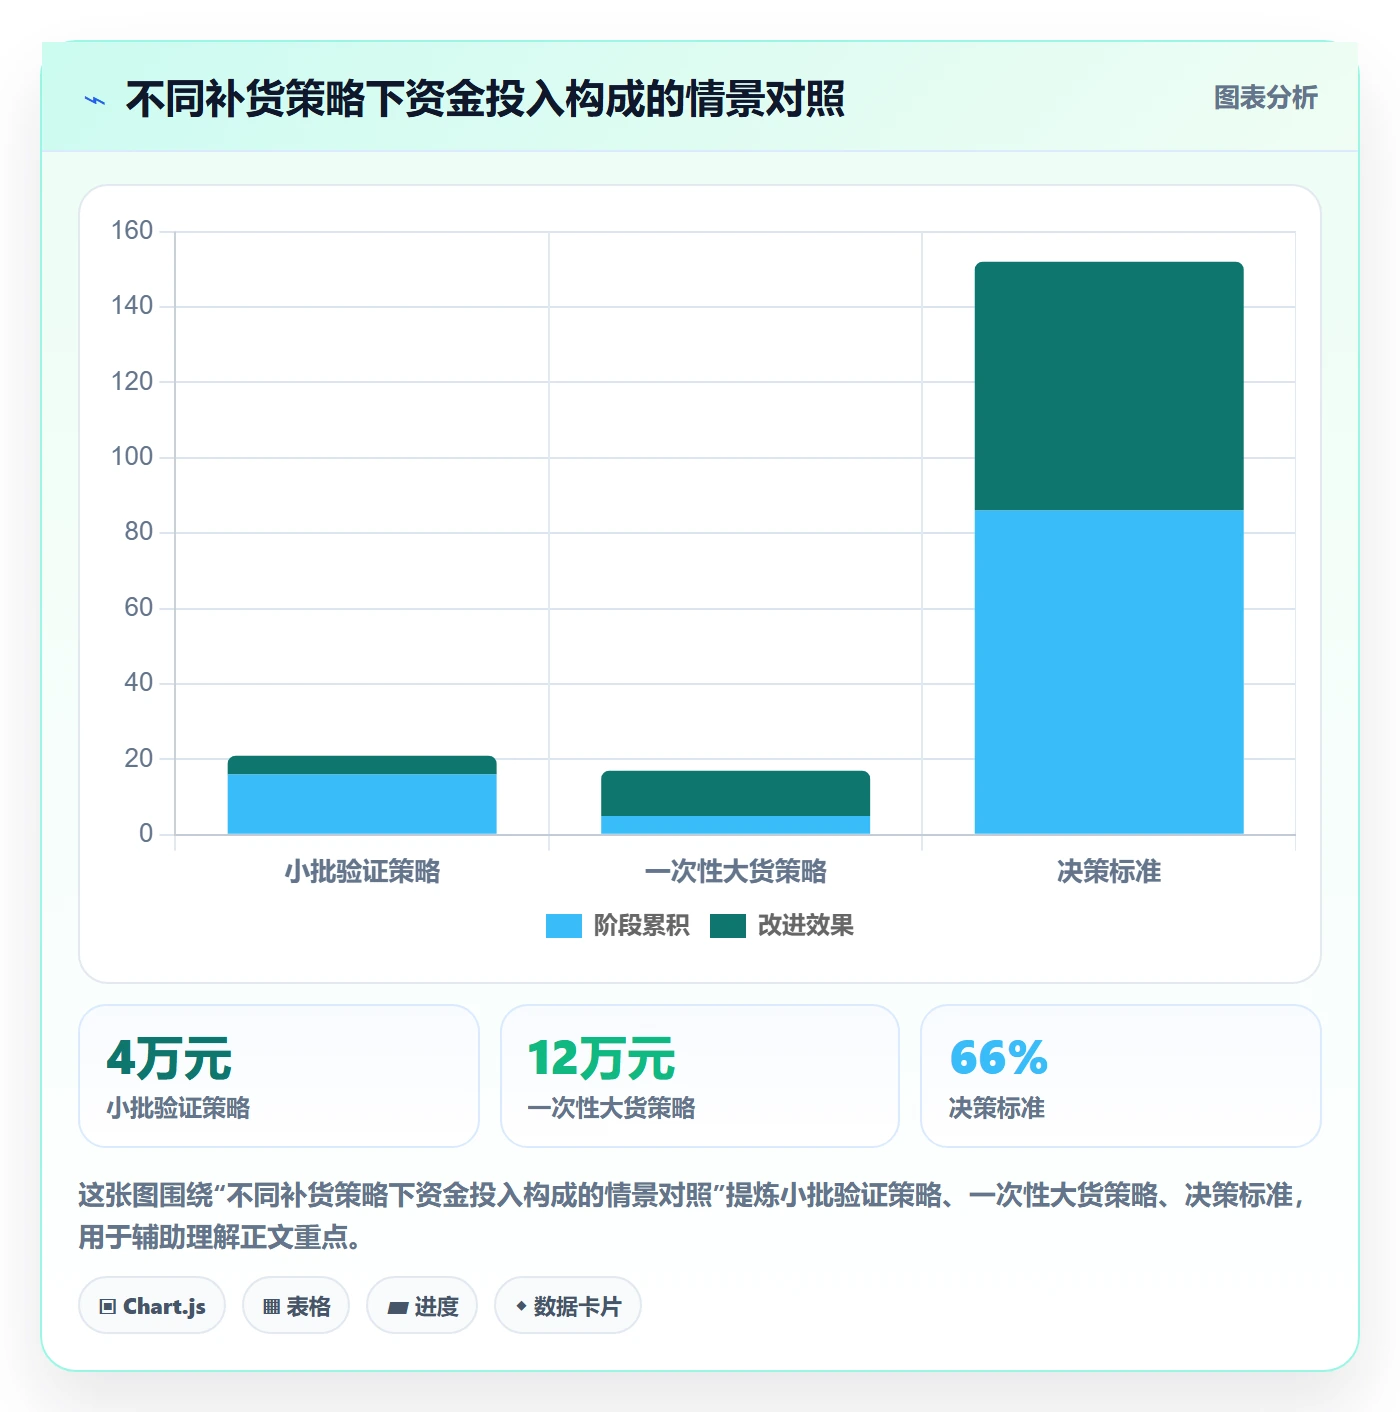Click the 小批验证策略 x-axis label
Viewport: 1400px width, 1412px height.
pyautogui.click(x=362, y=872)
